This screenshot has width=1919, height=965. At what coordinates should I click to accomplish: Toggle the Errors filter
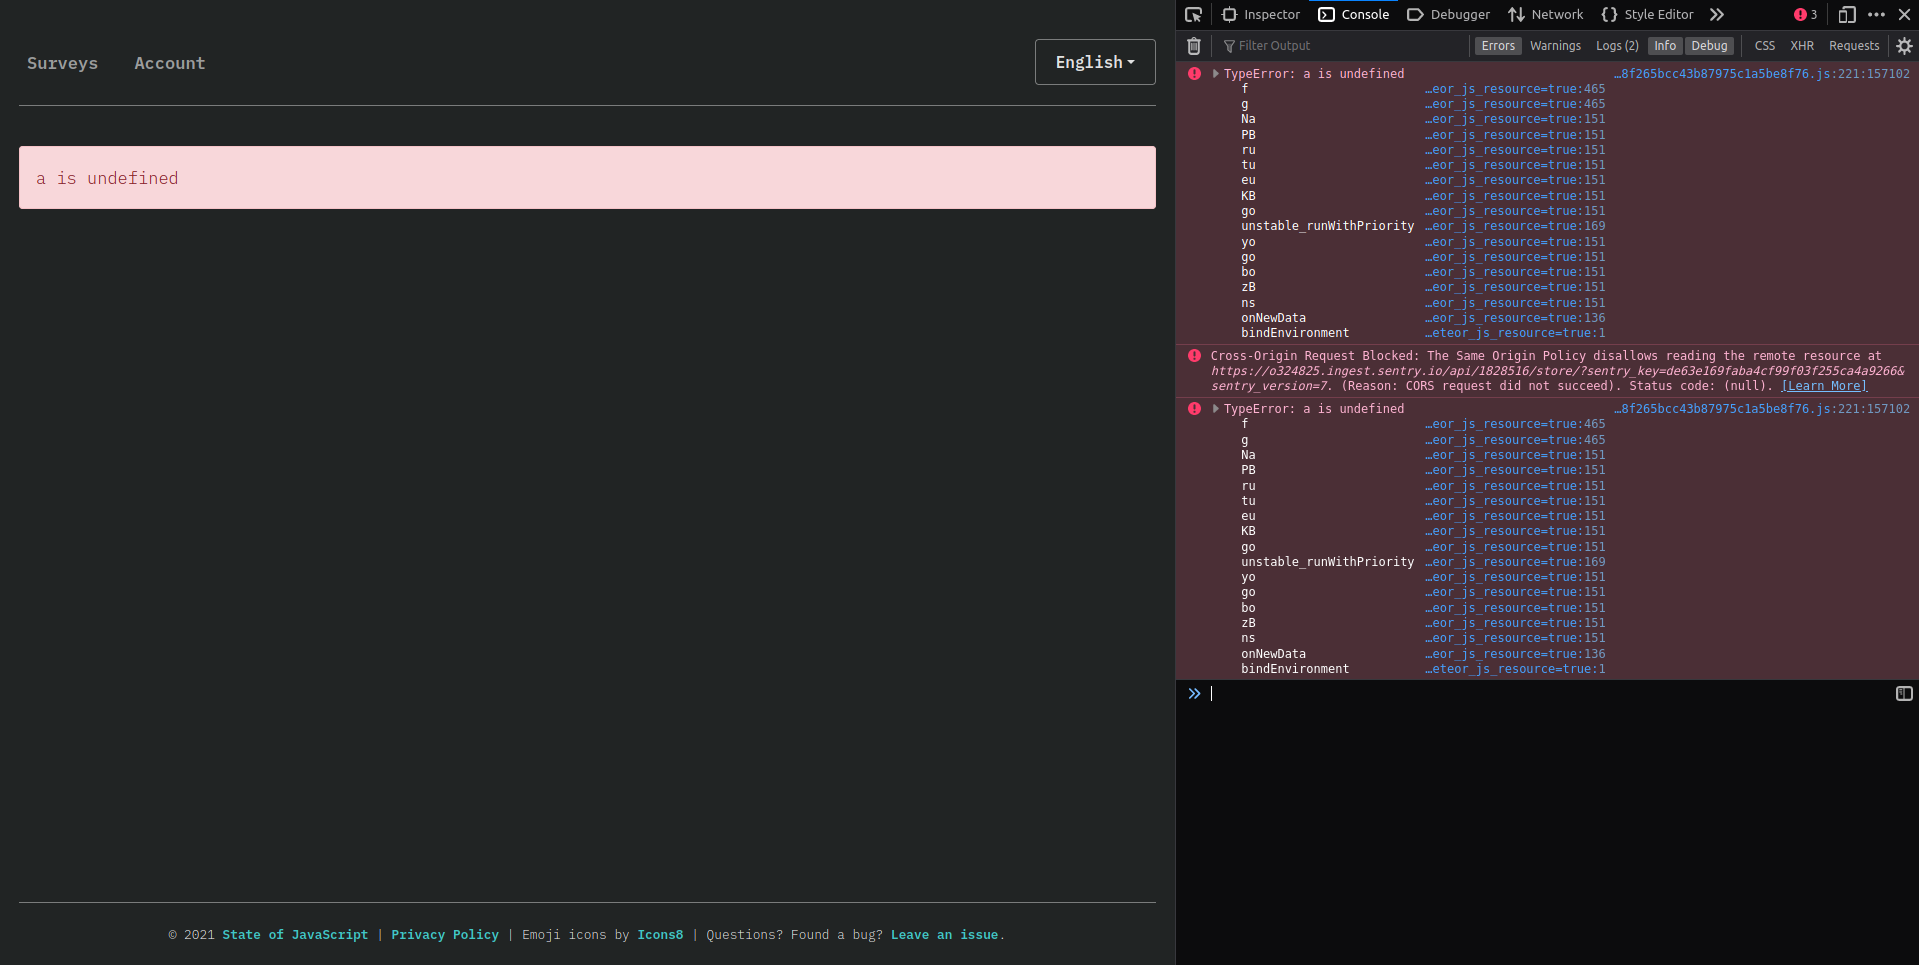tap(1498, 46)
